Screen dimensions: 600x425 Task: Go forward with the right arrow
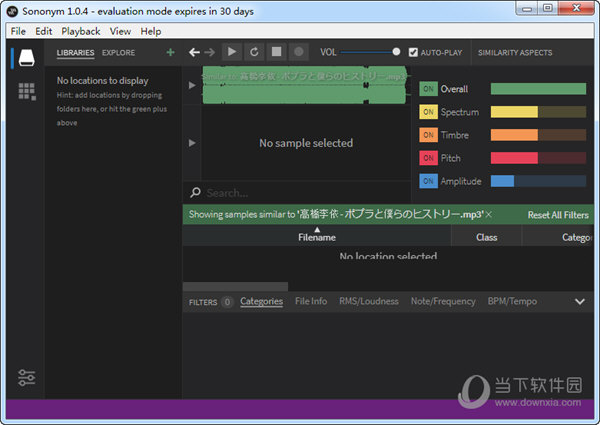pyautogui.click(x=210, y=52)
